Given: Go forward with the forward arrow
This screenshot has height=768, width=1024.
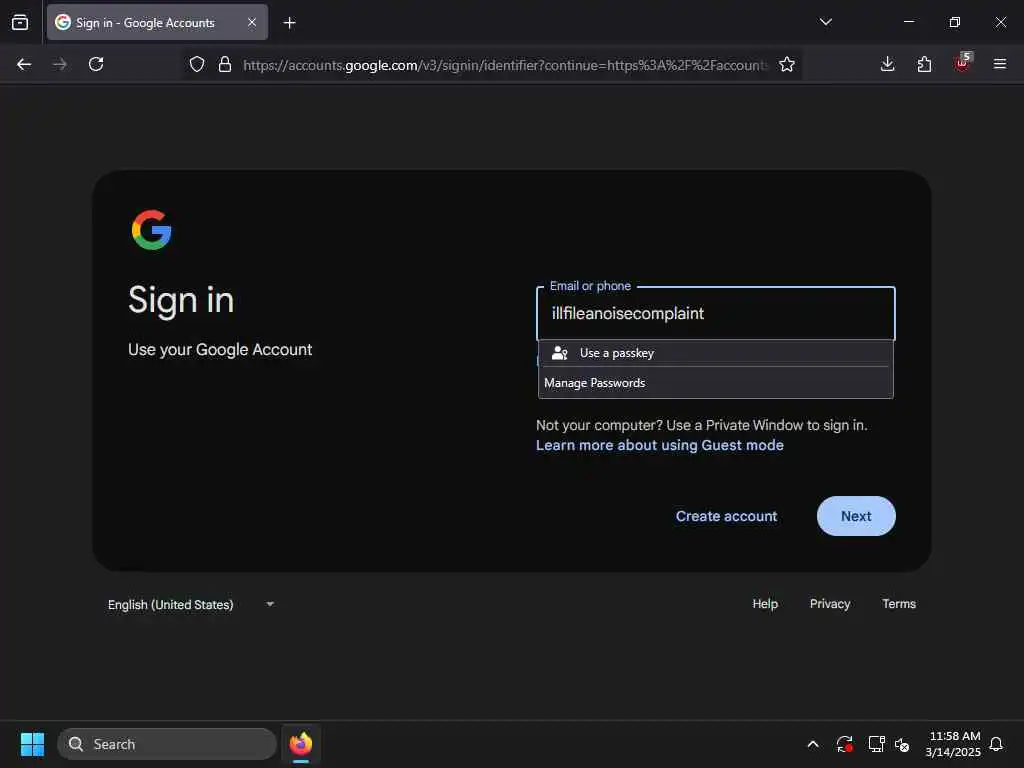Looking at the screenshot, I should (x=60, y=64).
